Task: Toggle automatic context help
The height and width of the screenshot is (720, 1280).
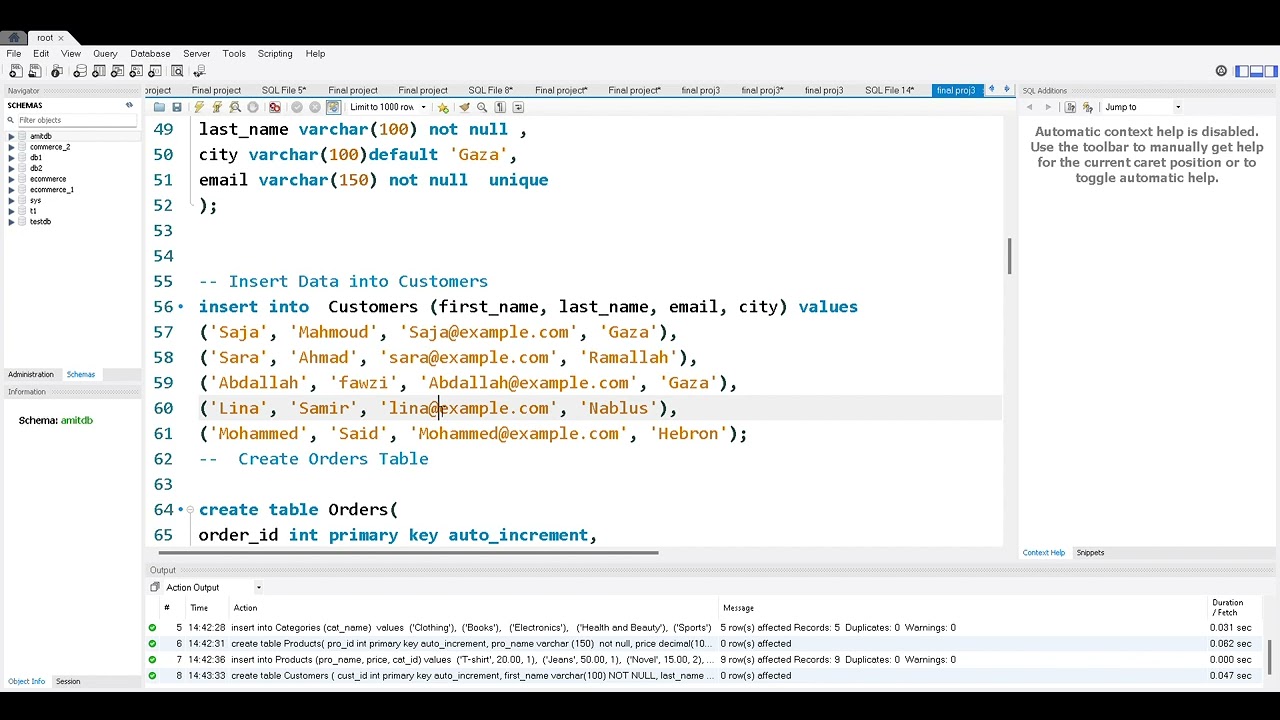Action: pos(1070,107)
